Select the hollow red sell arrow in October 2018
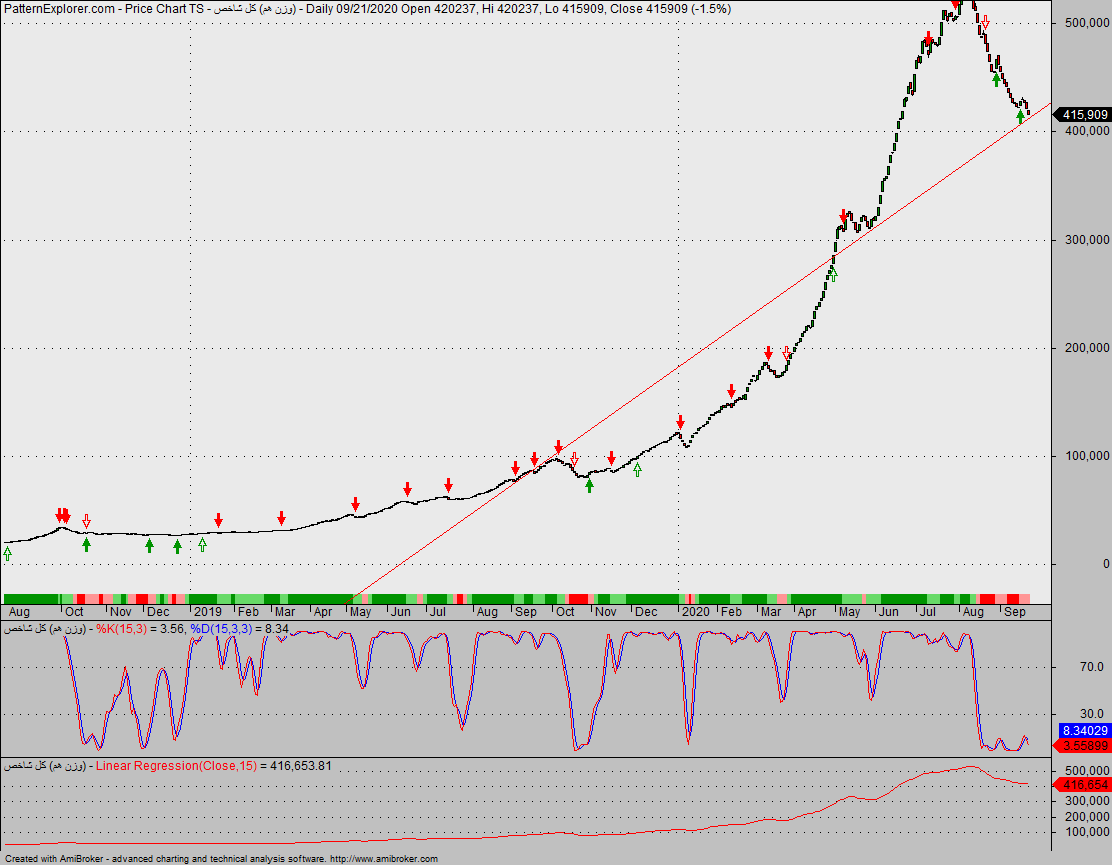 [x=87, y=521]
